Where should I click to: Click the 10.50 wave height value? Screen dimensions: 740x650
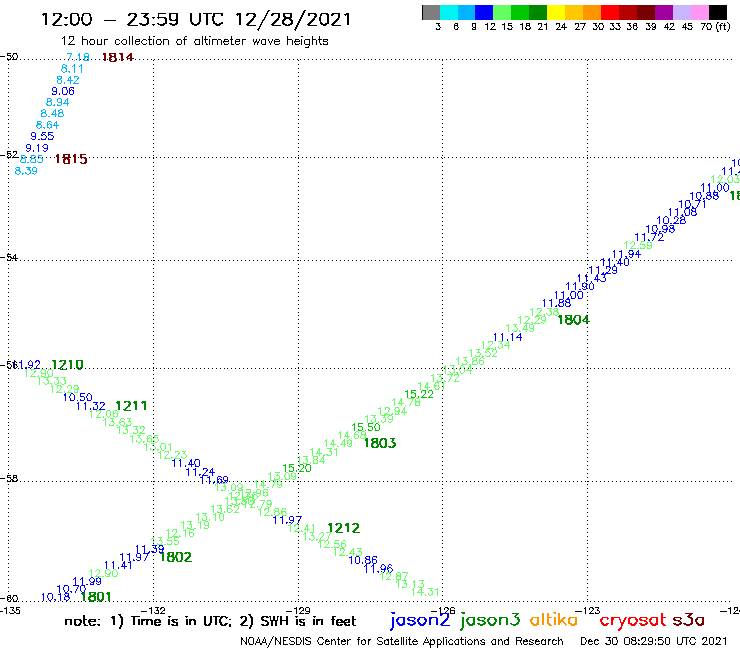pyautogui.click(x=78, y=397)
